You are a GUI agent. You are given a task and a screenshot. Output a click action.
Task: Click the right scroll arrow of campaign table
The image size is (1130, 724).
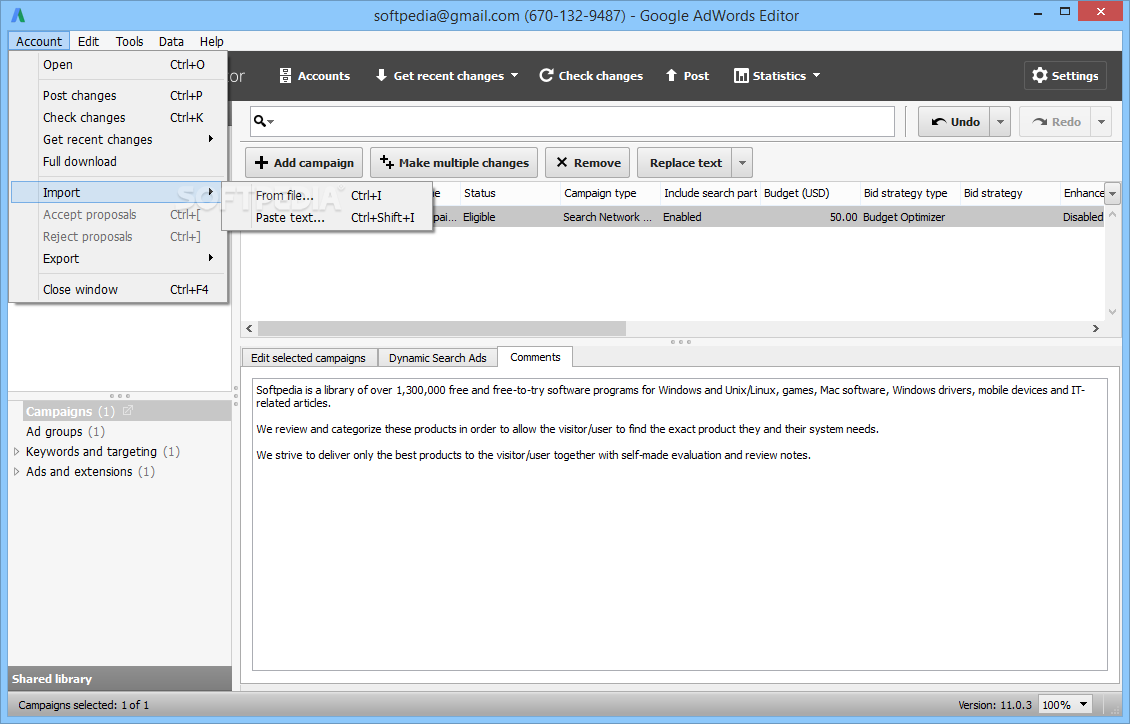pyautogui.click(x=1096, y=329)
